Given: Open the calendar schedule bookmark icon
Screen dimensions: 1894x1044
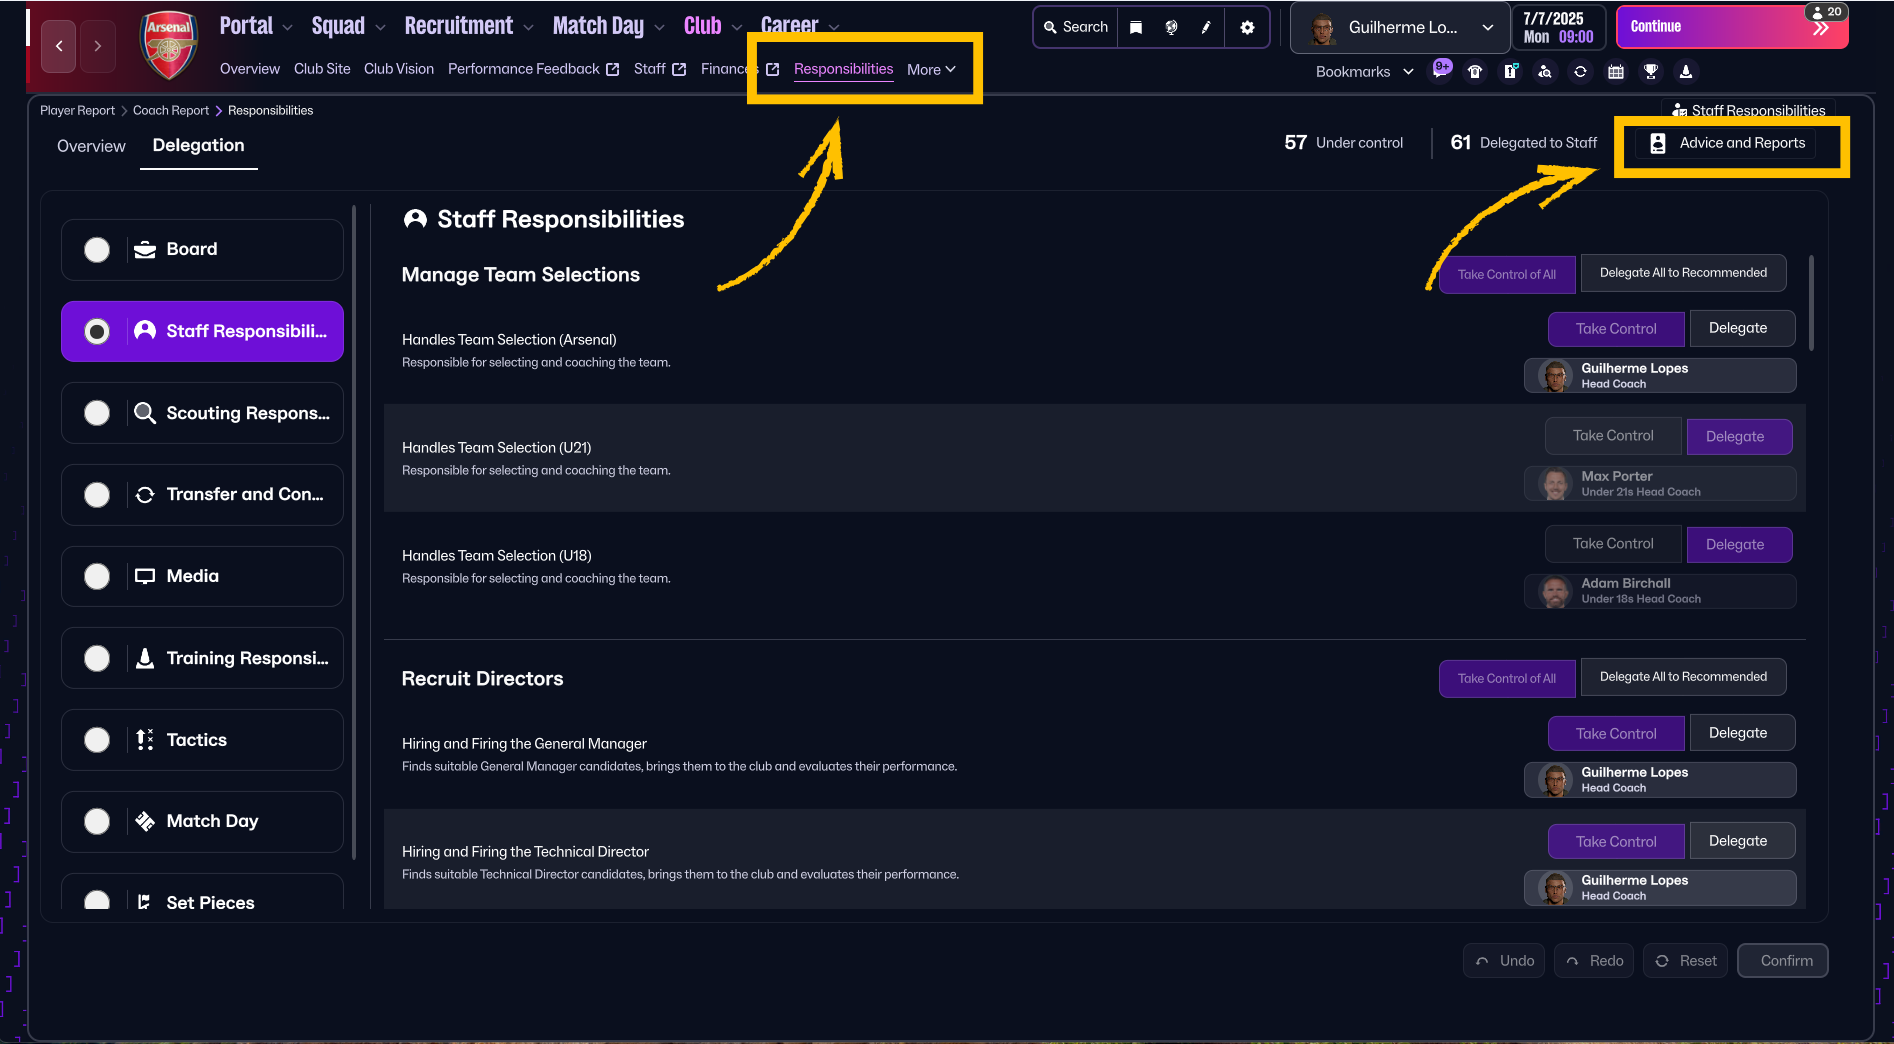Looking at the screenshot, I should click(1616, 71).
